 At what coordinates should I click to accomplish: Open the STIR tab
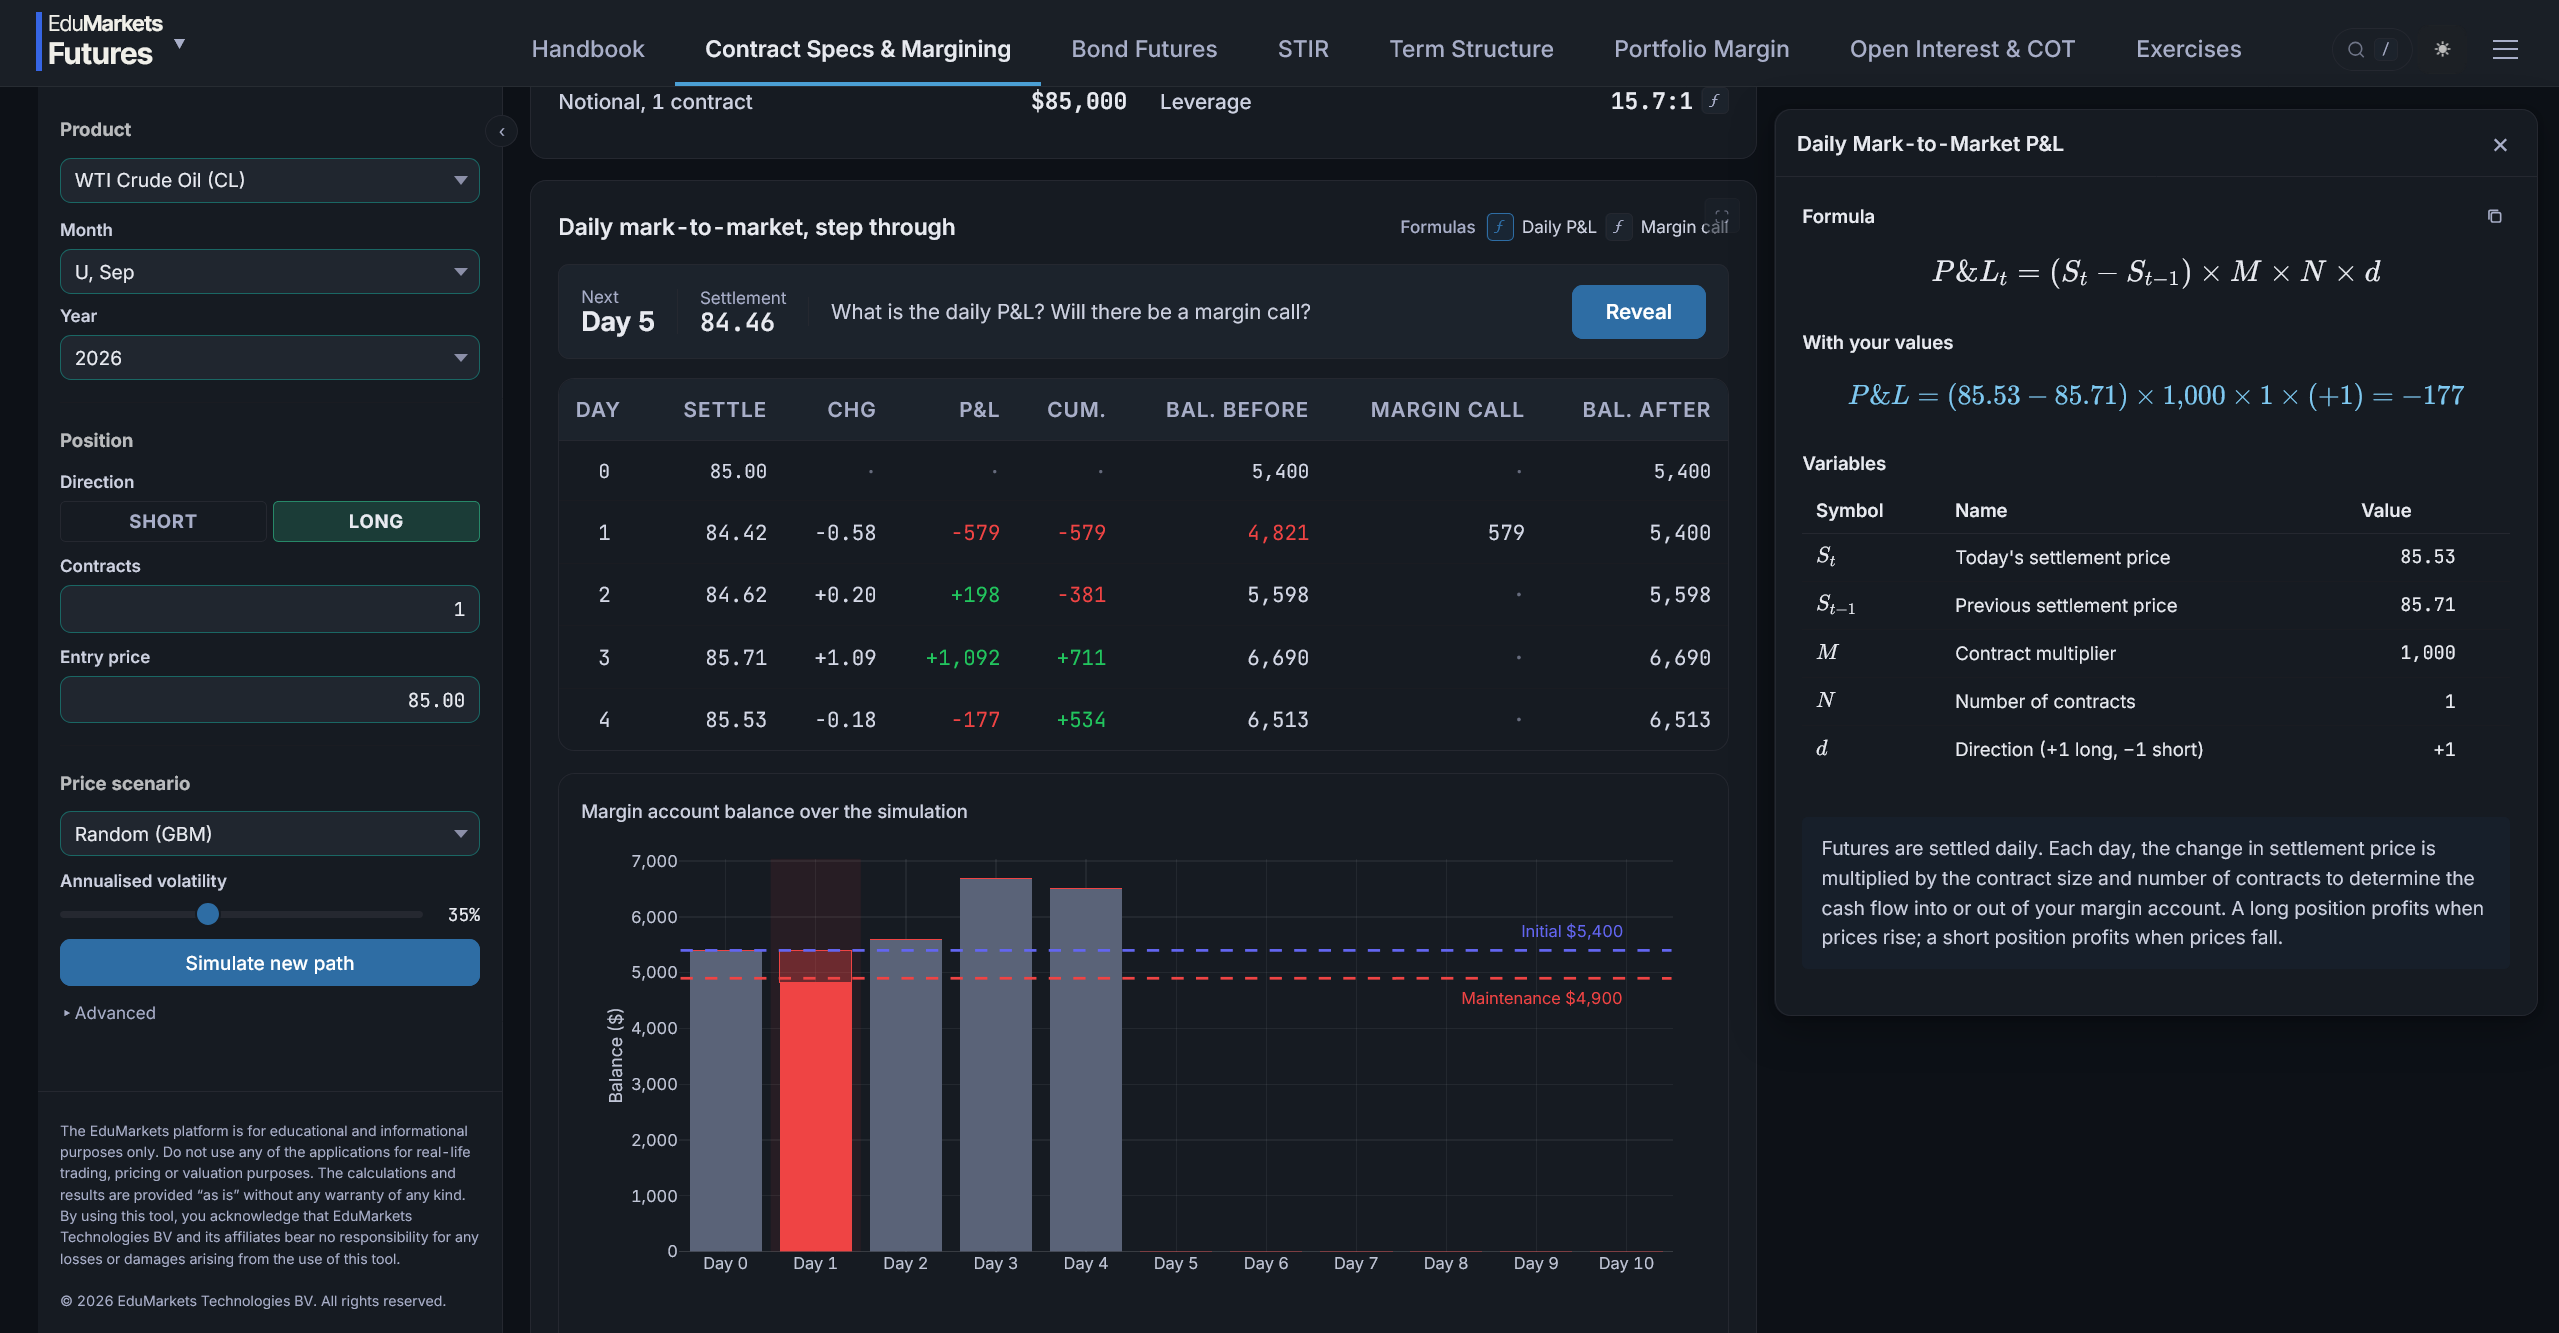pyautogui.click(x=1303, y=49)
